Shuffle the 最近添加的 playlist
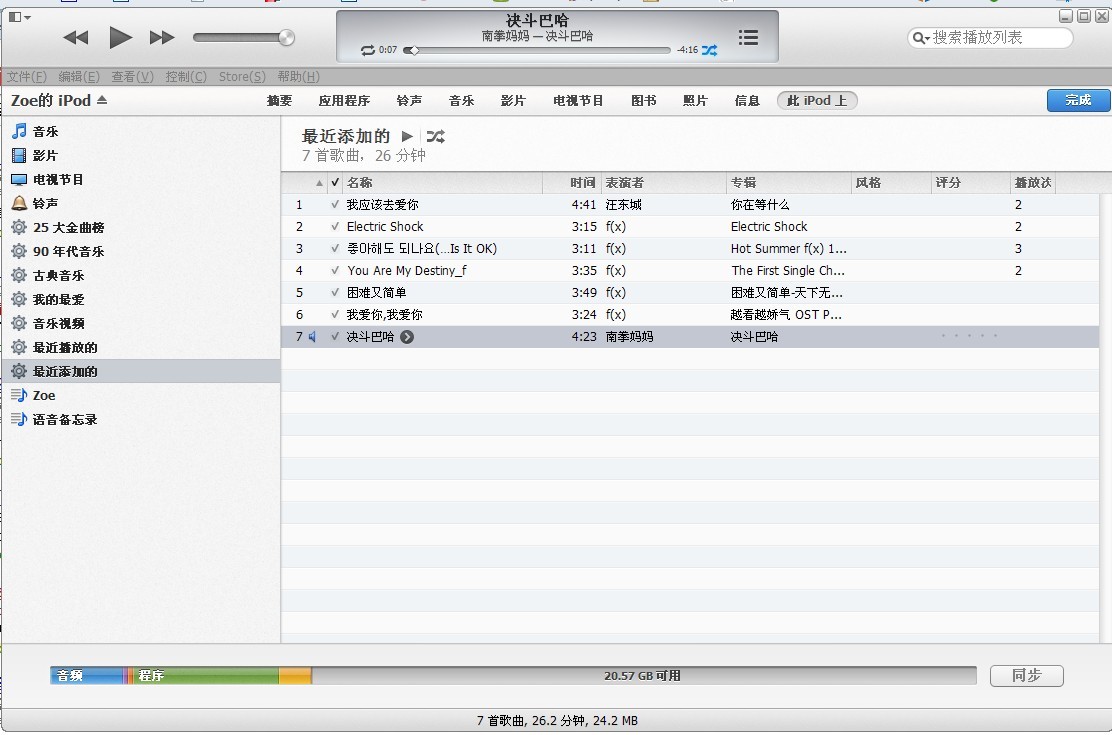1112x735 pixels. (435, 136)
